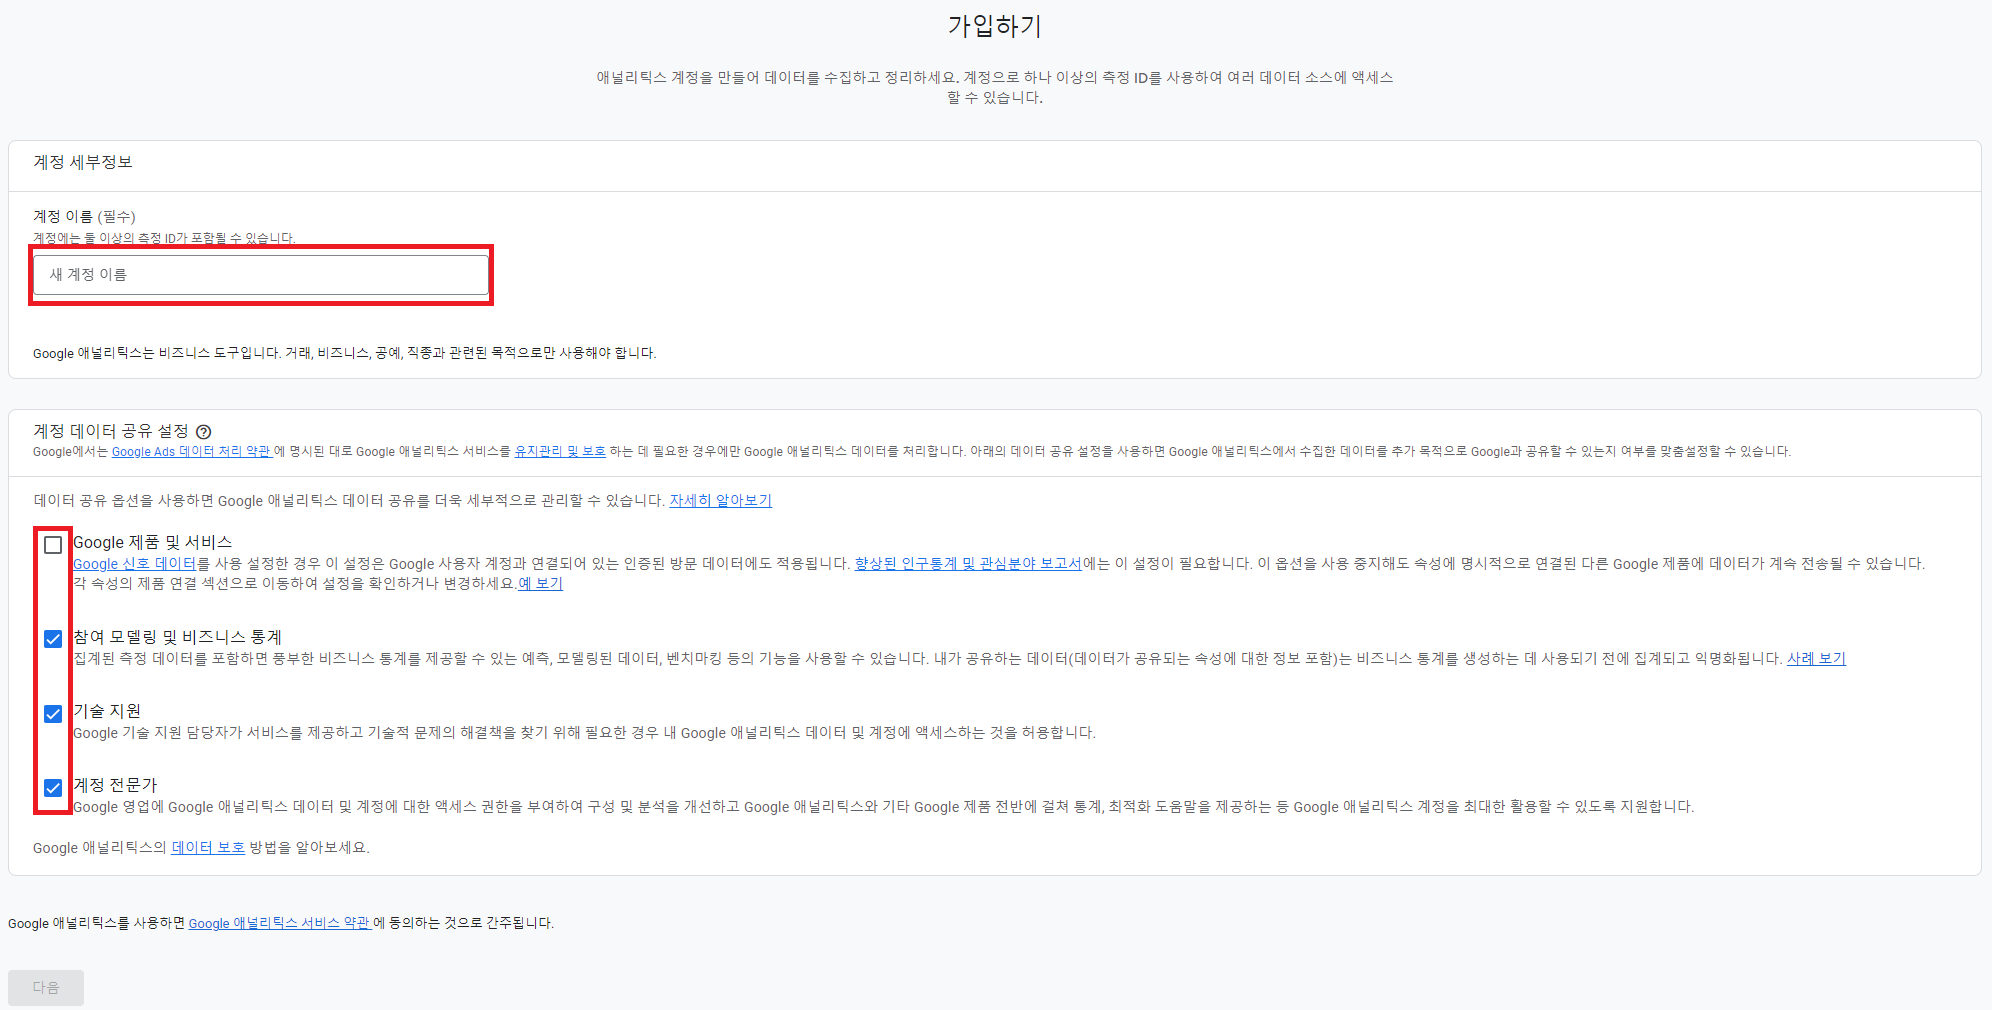Check the Google 제품 및 서비스 checkbox

pos(52,543)
